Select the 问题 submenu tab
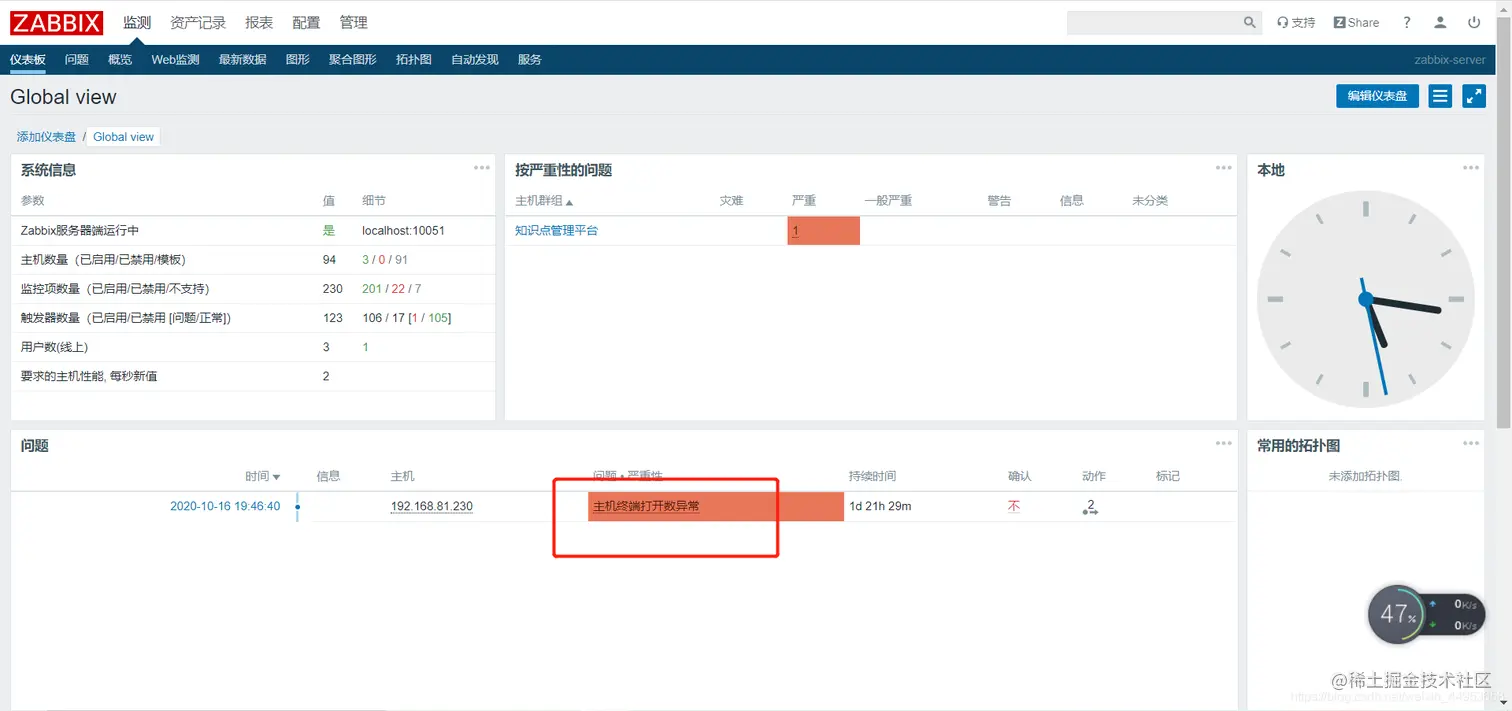The image size is (1512, 711). (77, 60)
